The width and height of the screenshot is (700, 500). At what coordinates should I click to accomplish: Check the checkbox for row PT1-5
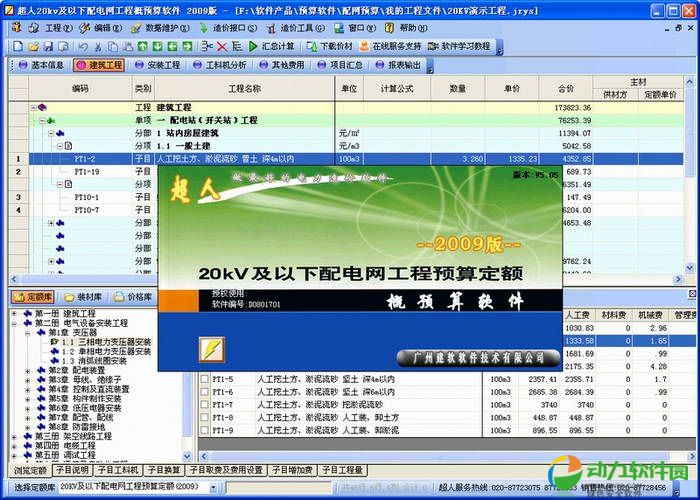coord(205,379)
